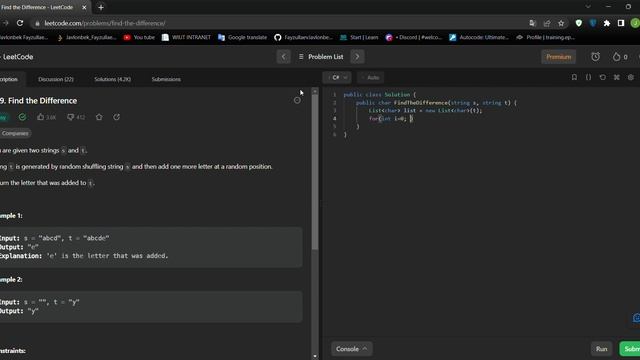Select the C# language dropdown
Viewport: 640px width, 360px height.
point(337,77)
